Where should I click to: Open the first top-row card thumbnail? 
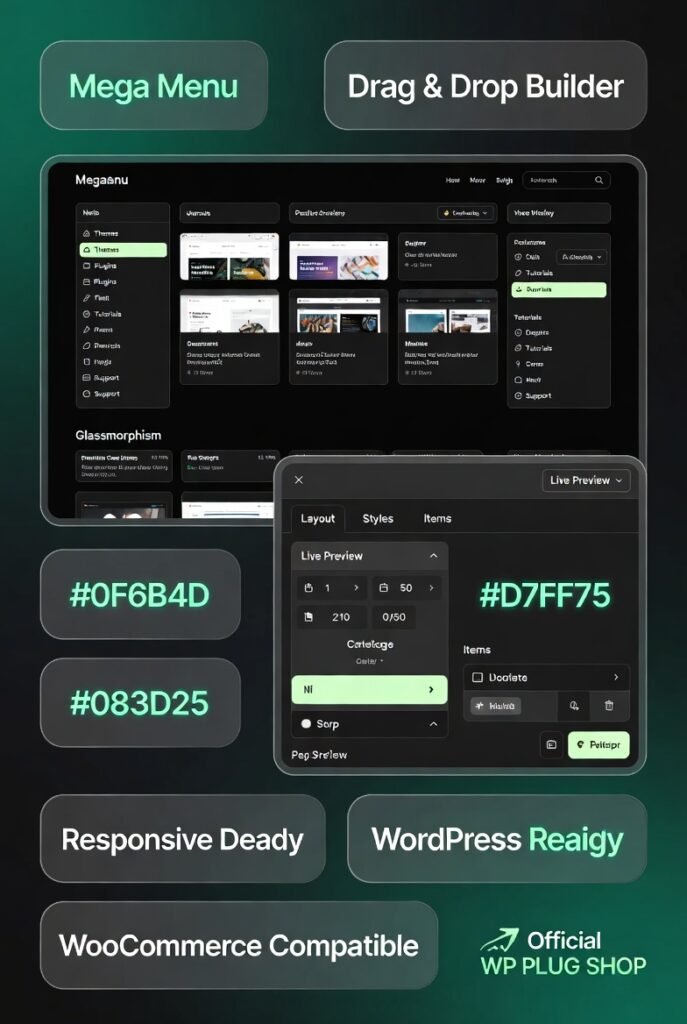229,257
